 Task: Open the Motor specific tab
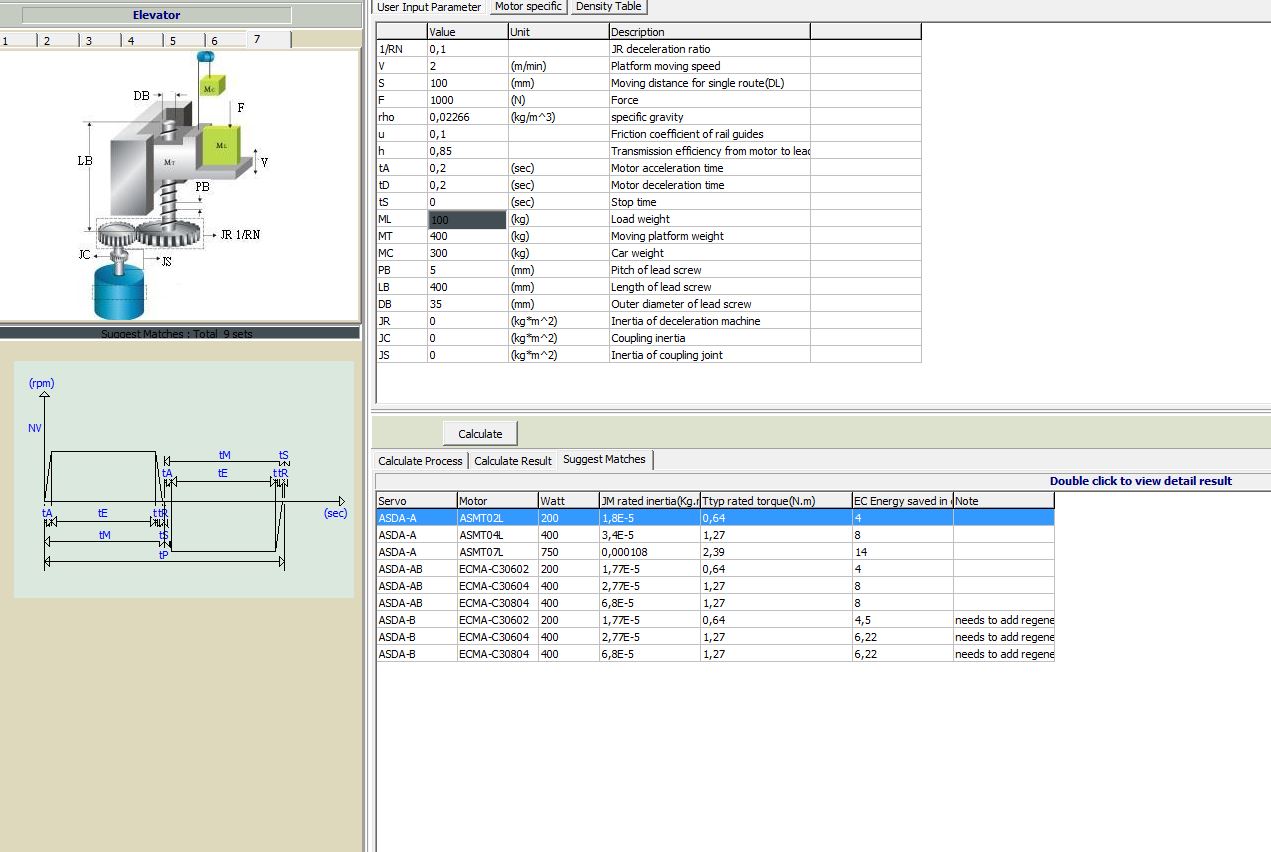[x=528, y=6]
